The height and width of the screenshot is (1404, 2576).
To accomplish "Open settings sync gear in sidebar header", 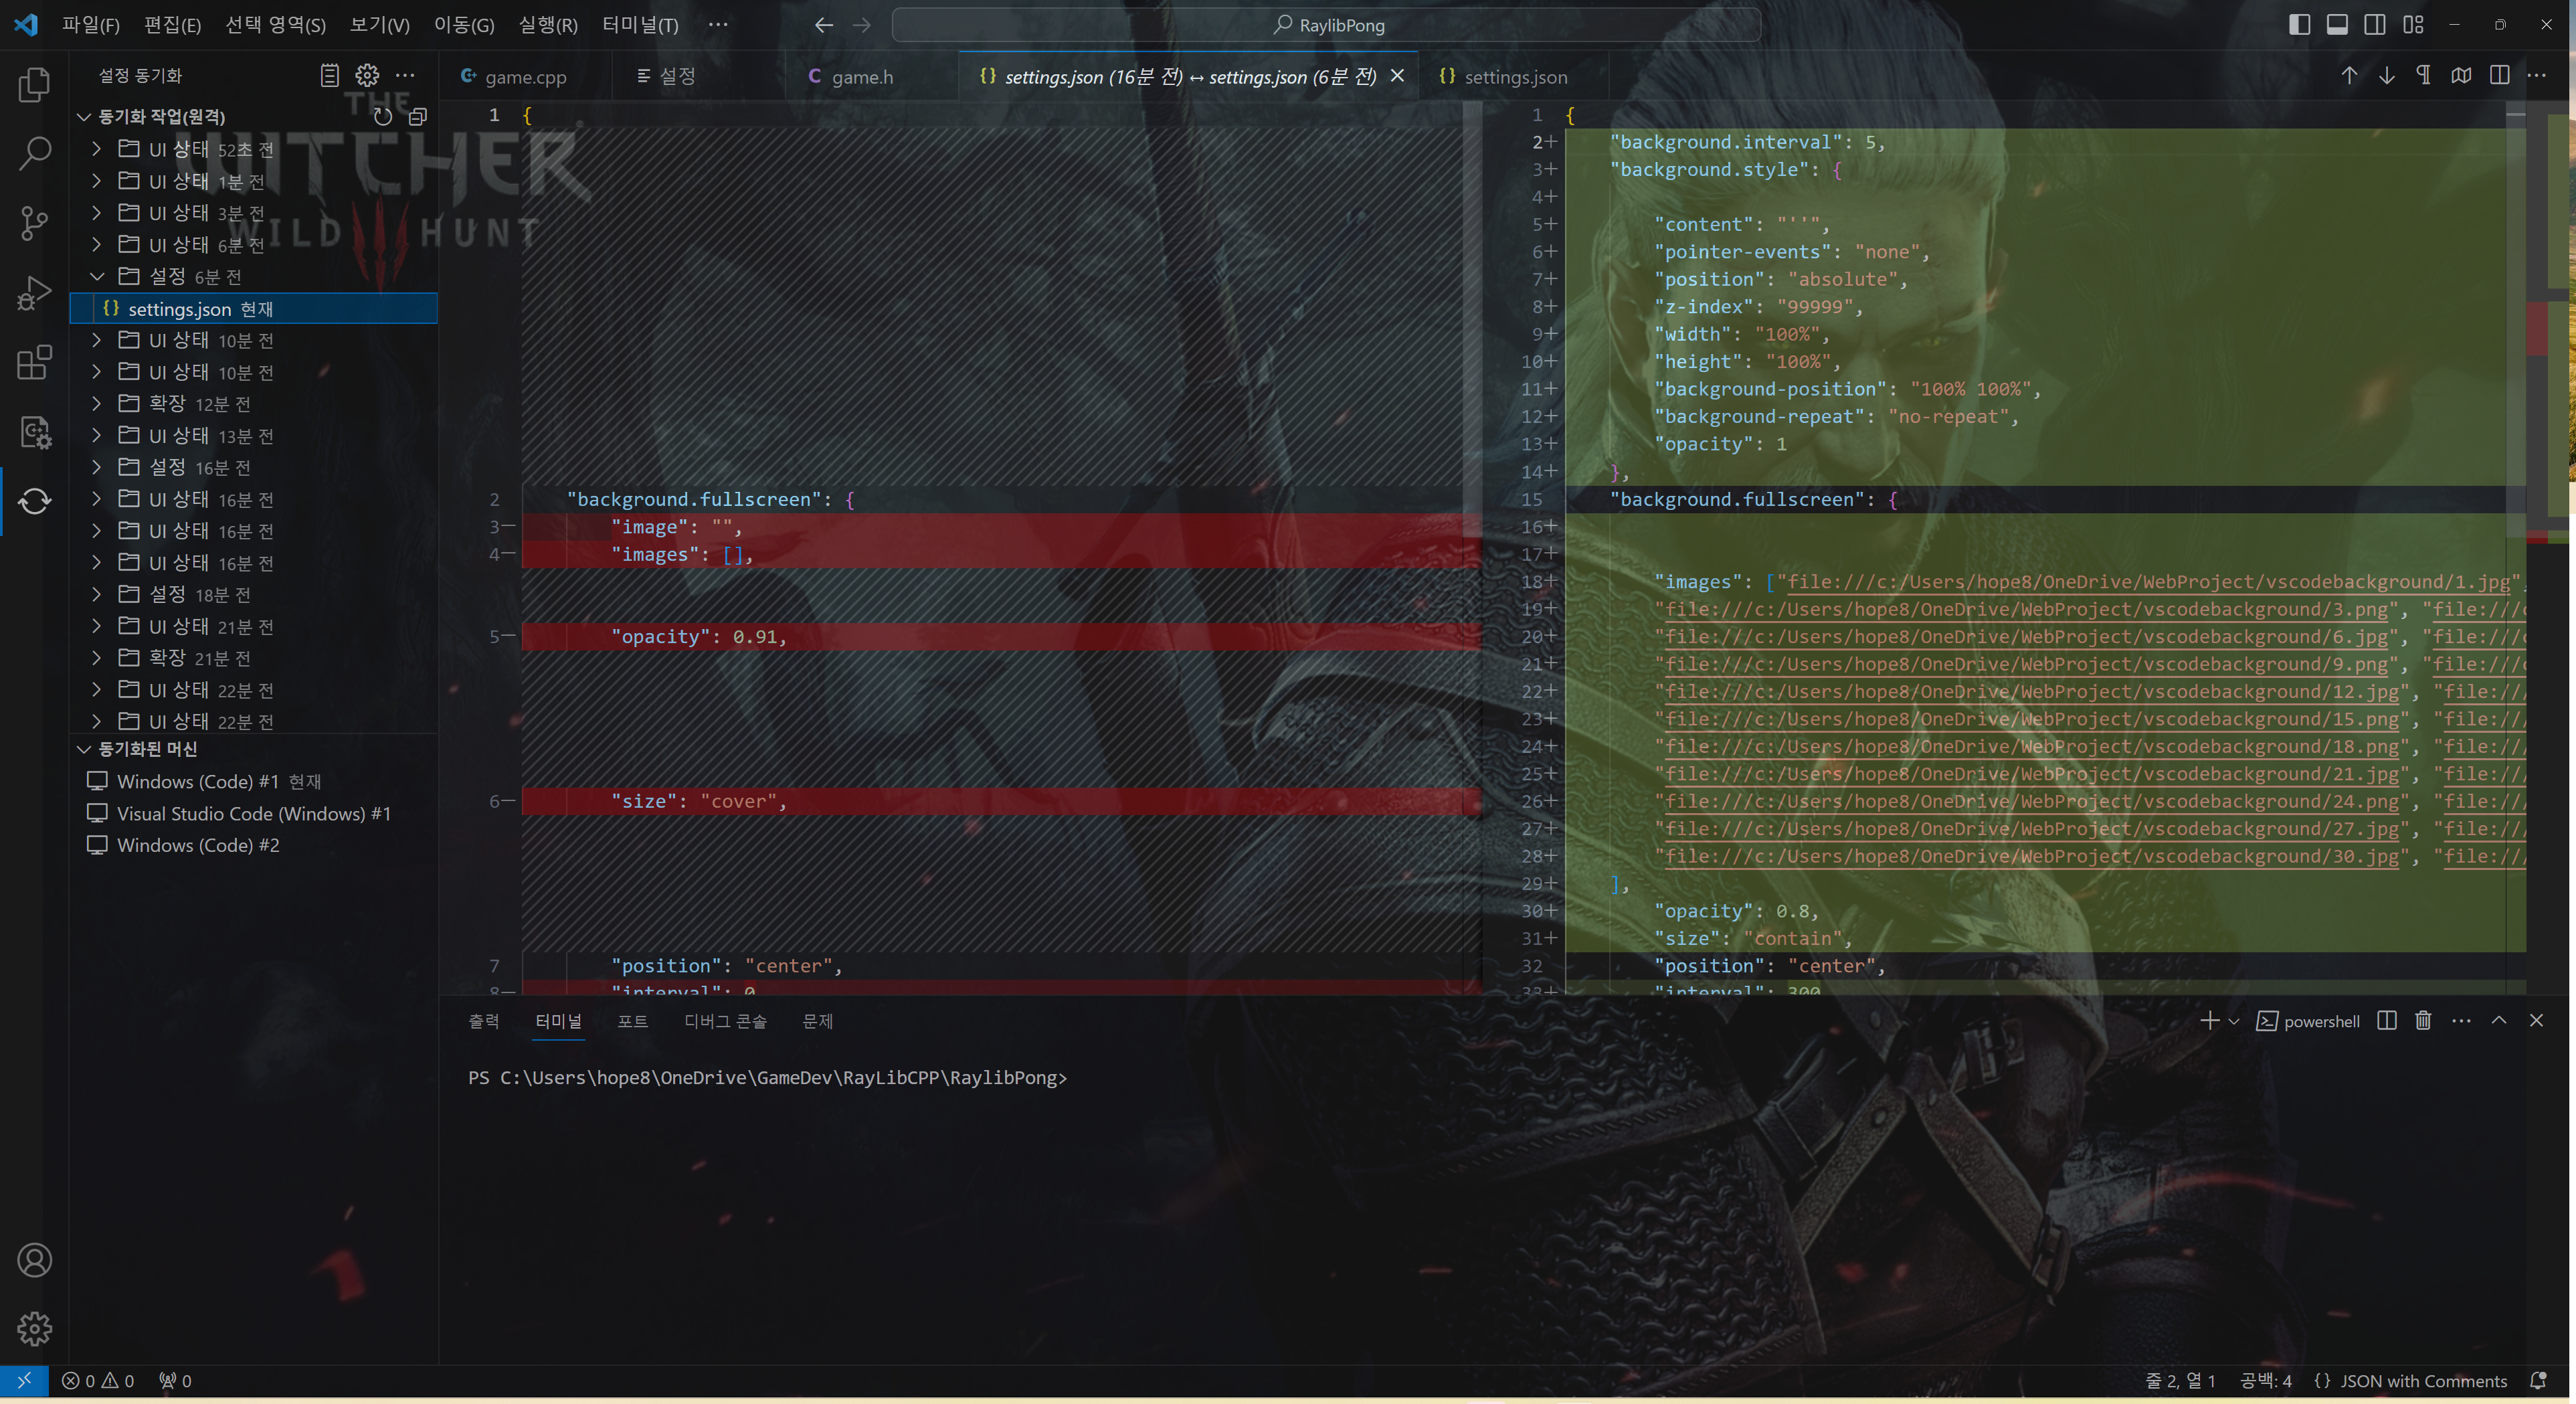I will [367, 75].
